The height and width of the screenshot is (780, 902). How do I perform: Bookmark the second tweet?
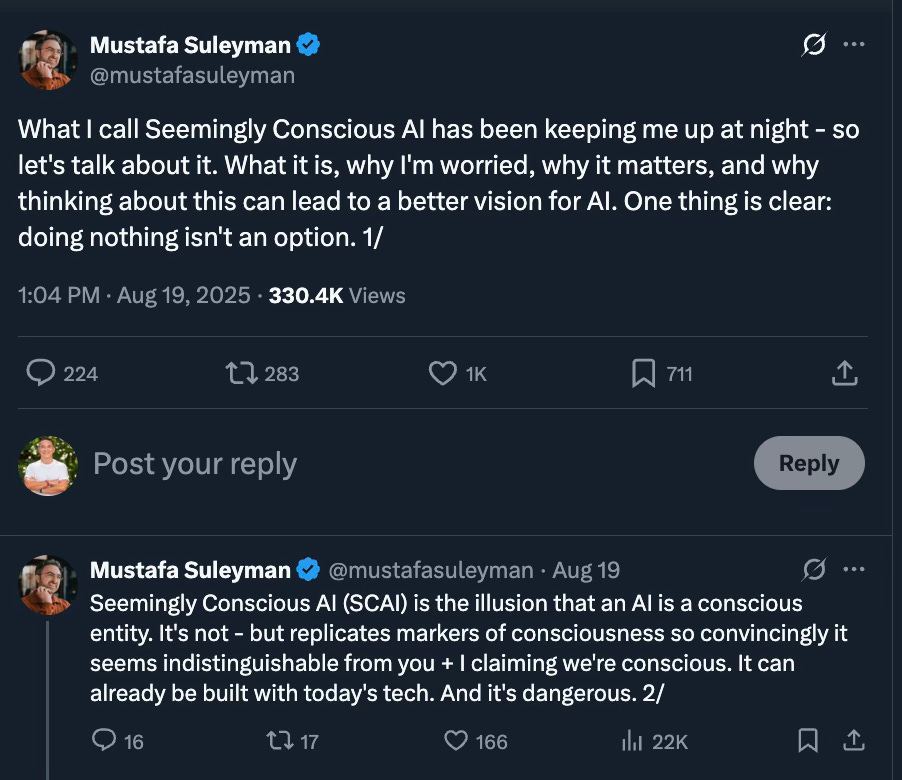[x=808, y=741]
